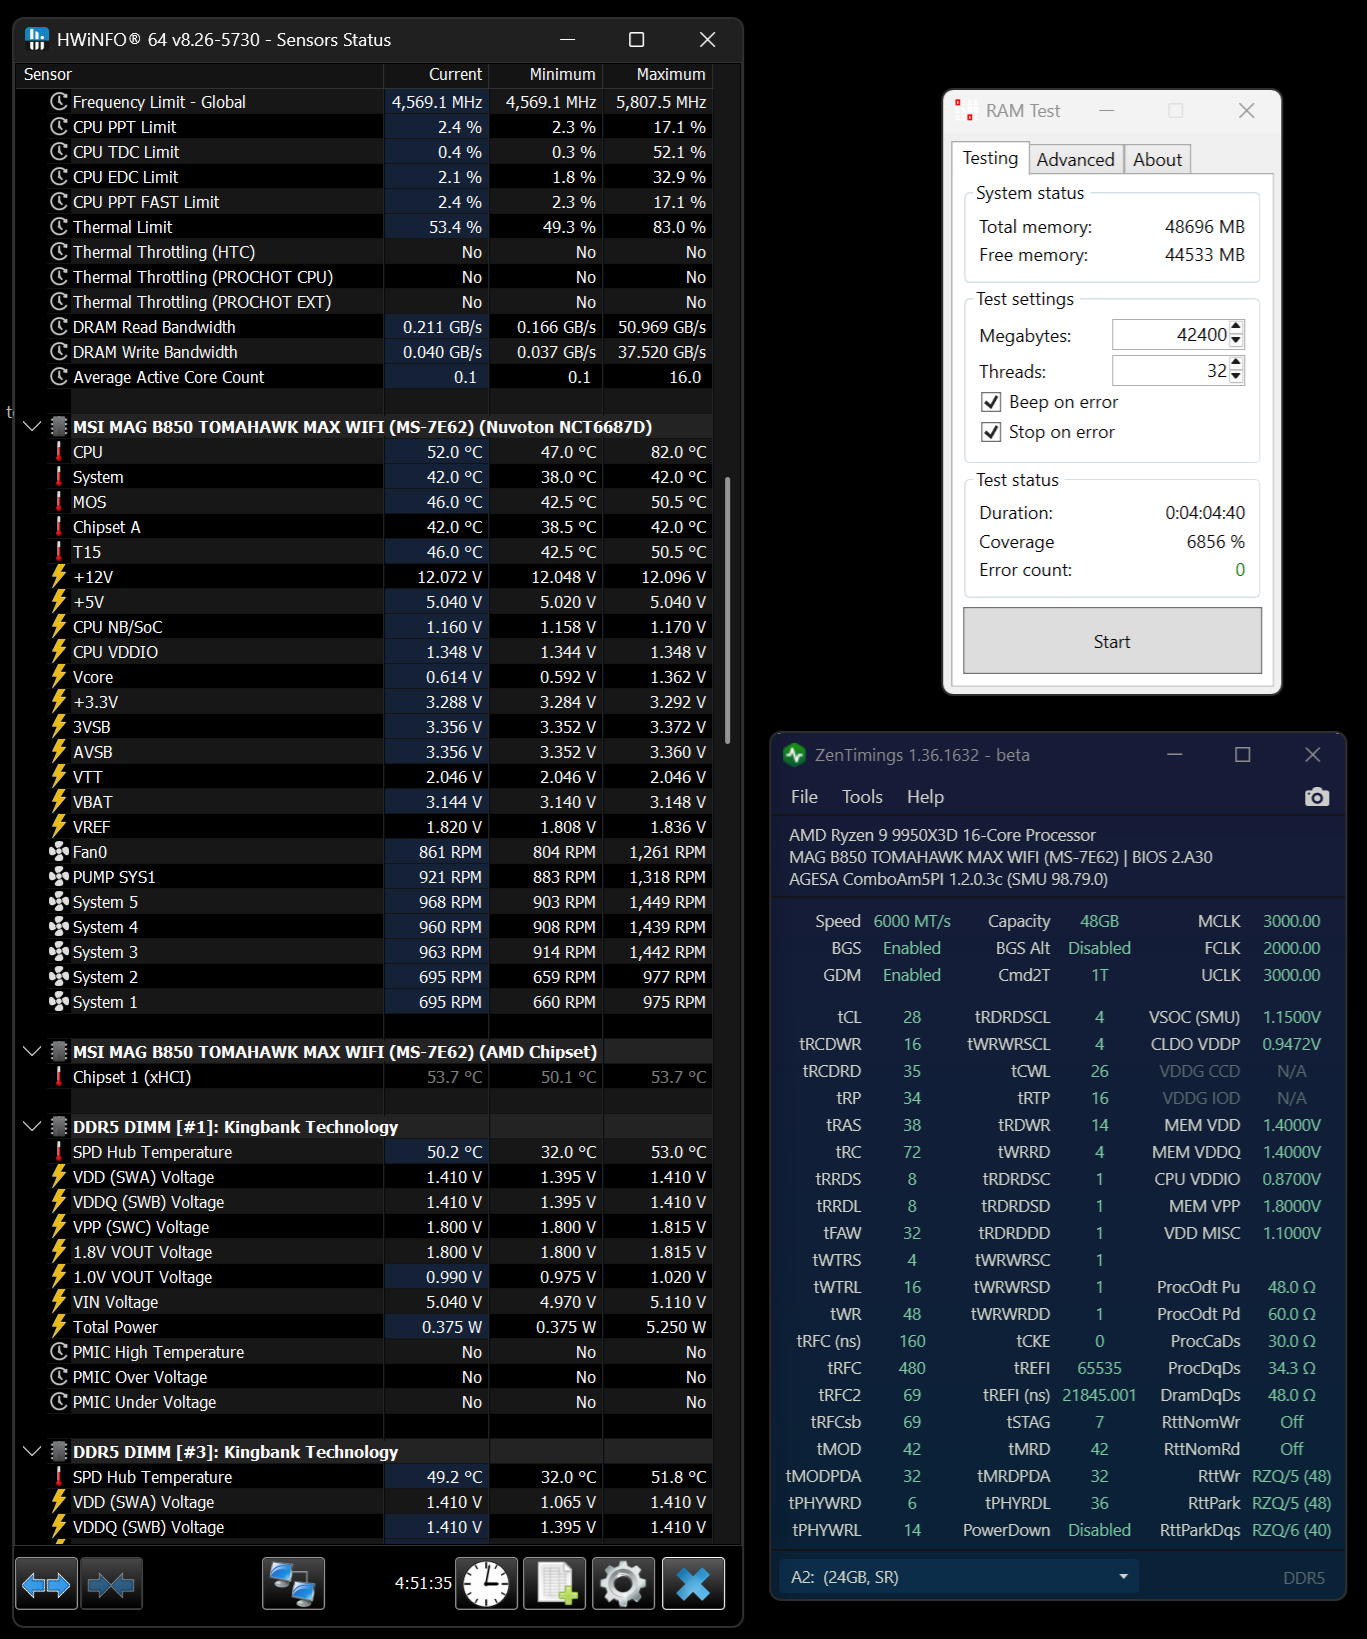
Task: Switch to the Testing tab in RAM Test
Action: [990, 158]
